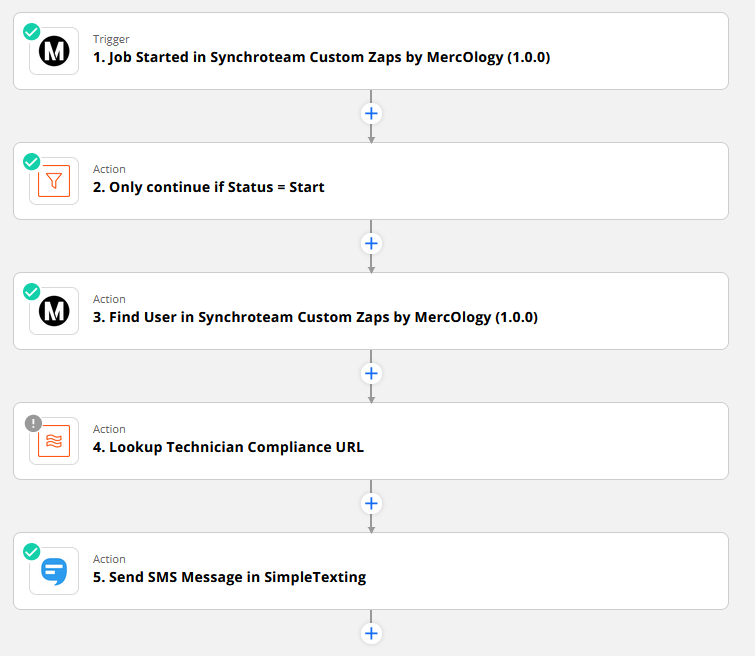Click the SimpleTexting chat bubble icon
755x656 pixels.
coord(54,571)
